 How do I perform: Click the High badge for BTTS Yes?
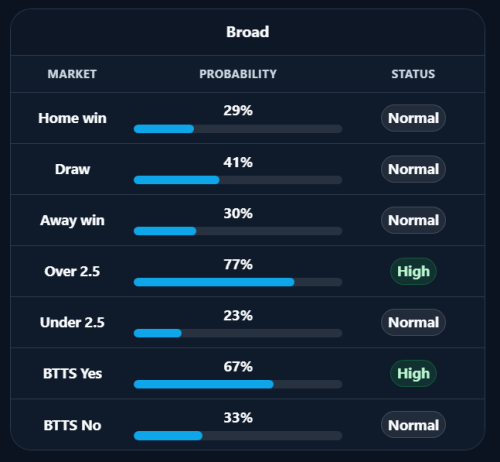coord(413,373)
